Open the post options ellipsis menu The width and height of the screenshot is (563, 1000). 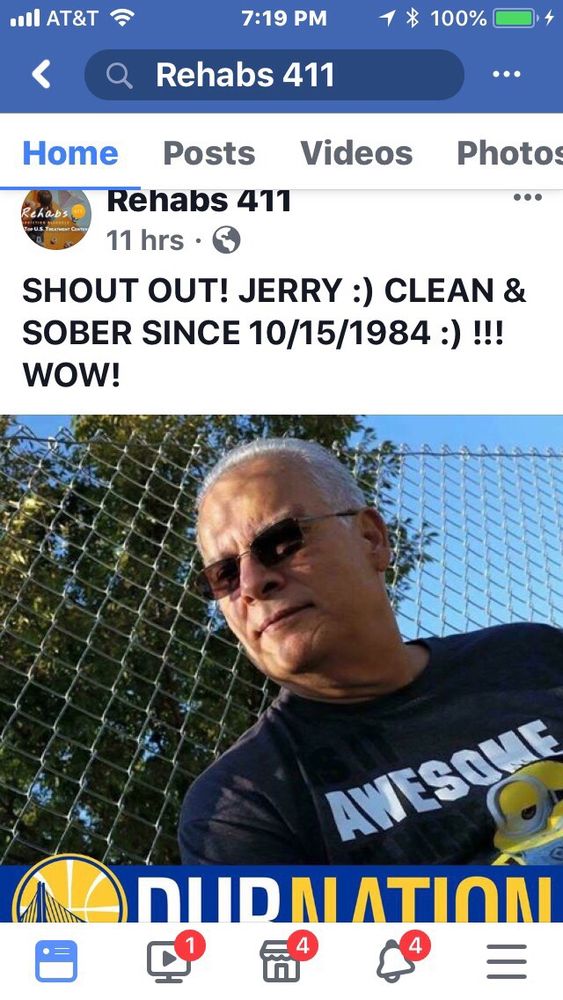[527, 197]
